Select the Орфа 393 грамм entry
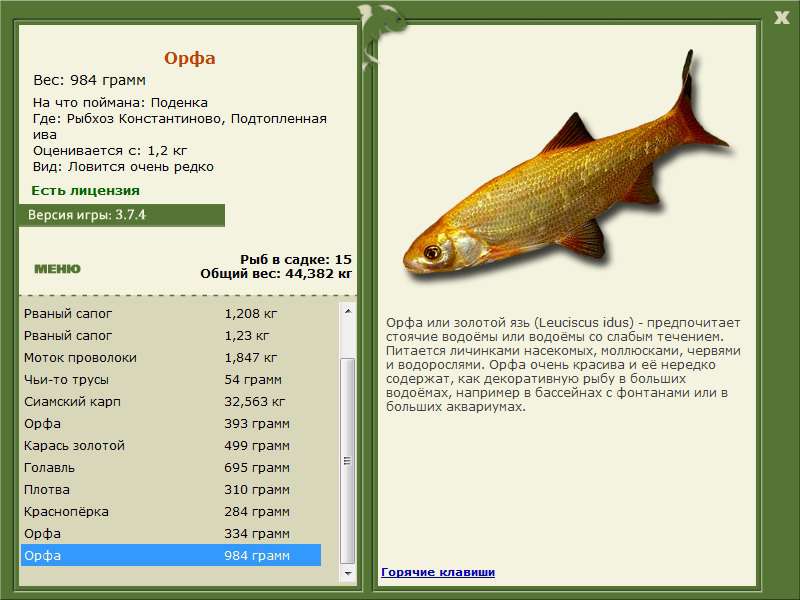Viewport: 800px width, 600px height. [170, 424]
